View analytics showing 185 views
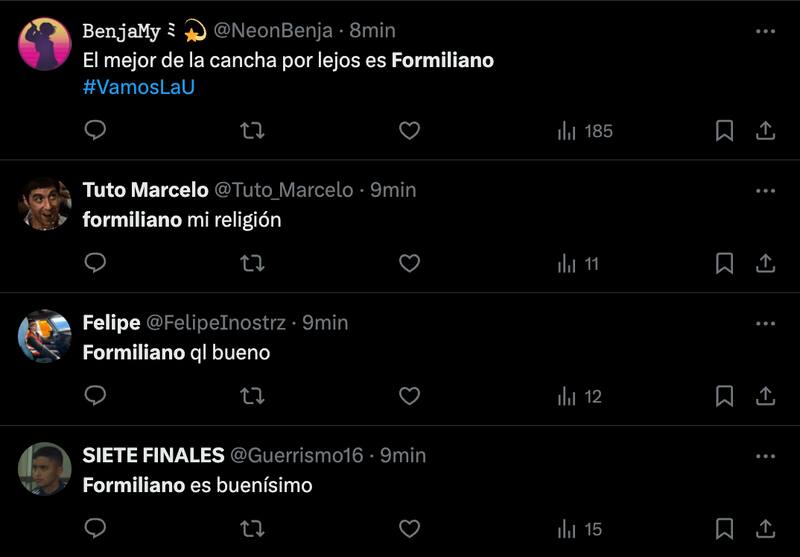This screenshot has width=800, height=557. (585, 131)
